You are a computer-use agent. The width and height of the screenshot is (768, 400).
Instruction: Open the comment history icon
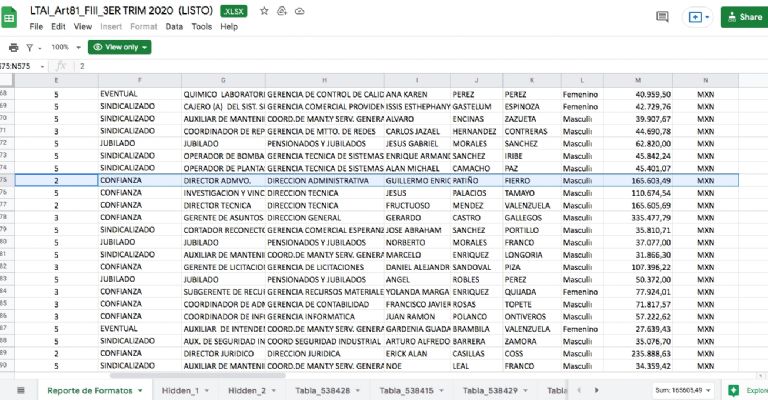[661, 17]
